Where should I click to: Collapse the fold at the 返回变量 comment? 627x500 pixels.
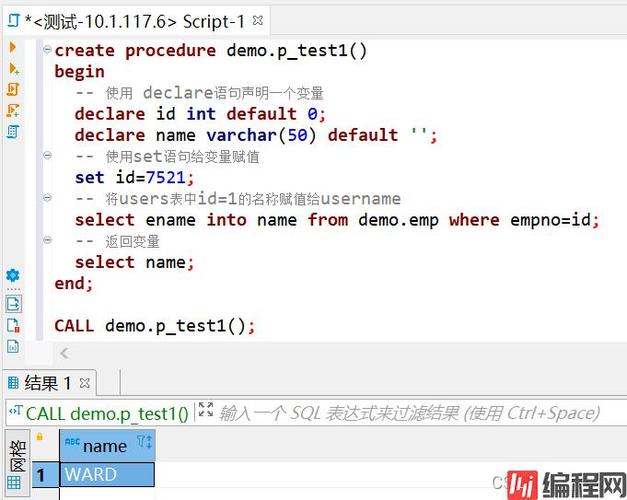coord(47,240)
